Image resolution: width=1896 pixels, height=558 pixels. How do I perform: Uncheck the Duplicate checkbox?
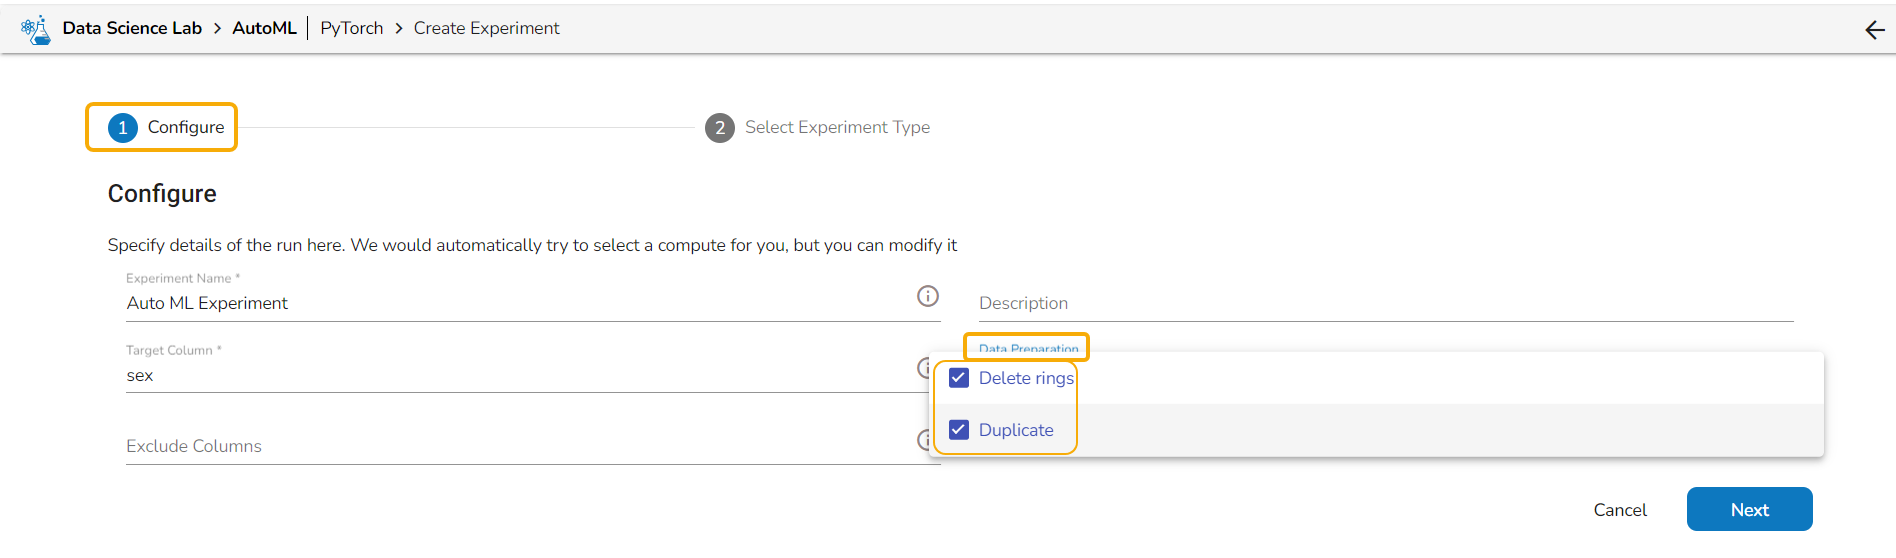[x=959, y=430]
